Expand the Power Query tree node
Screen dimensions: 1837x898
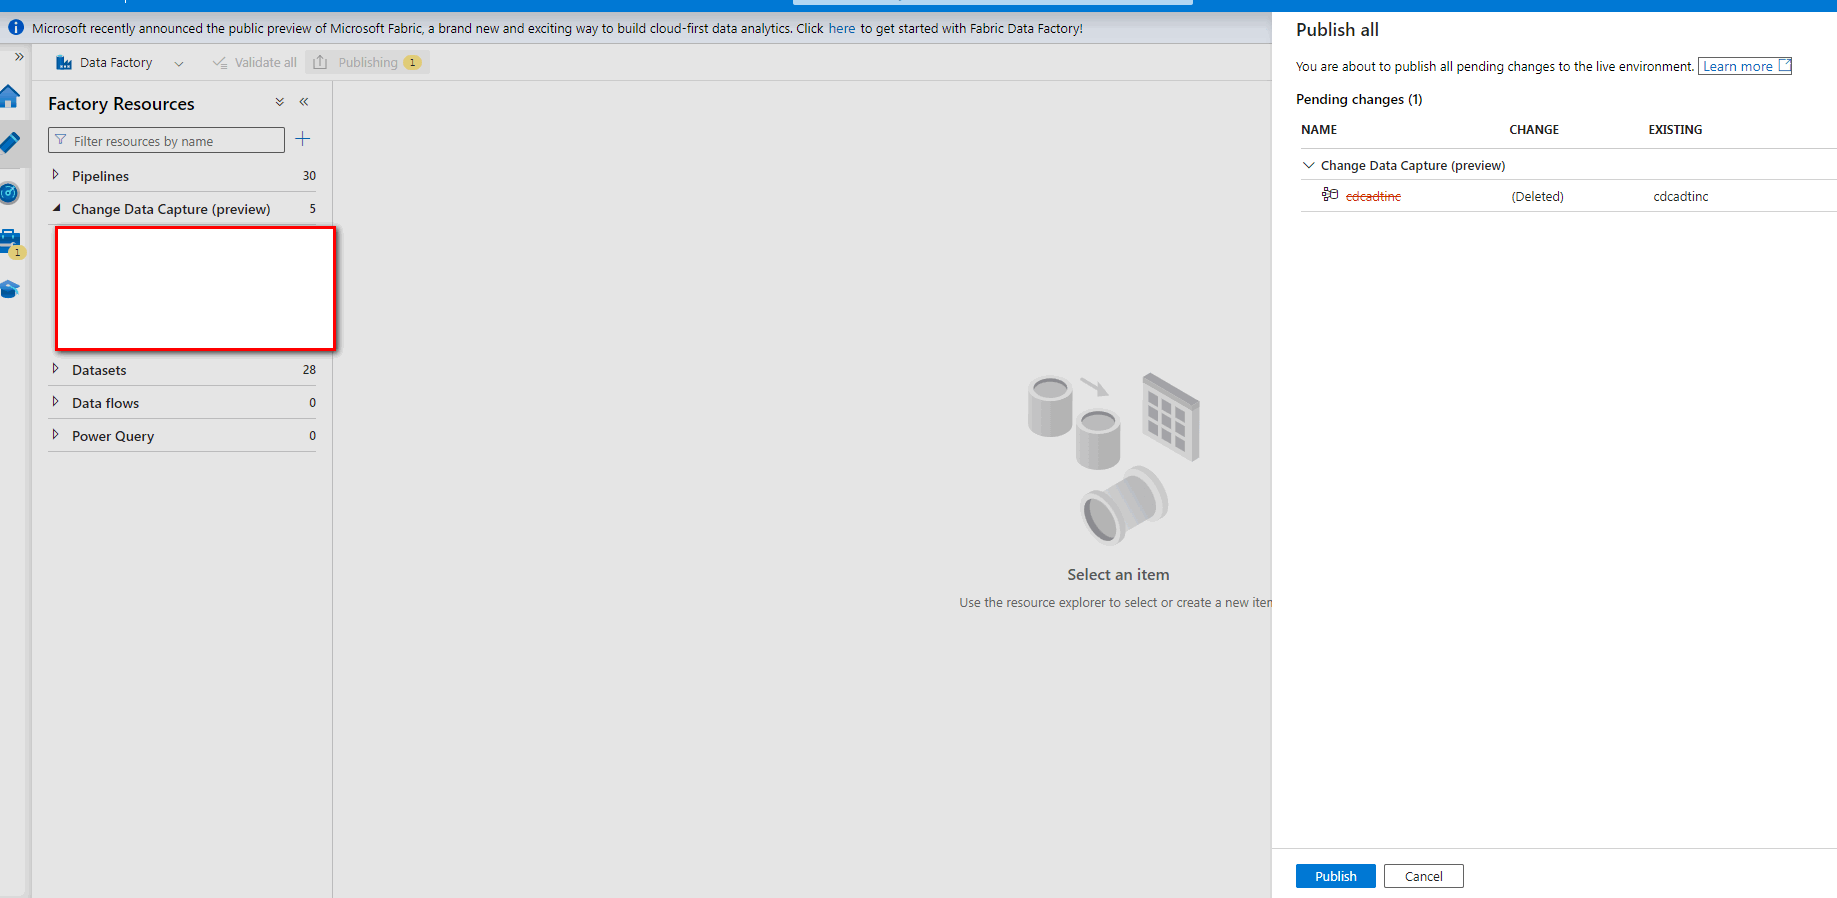(56, 435)
